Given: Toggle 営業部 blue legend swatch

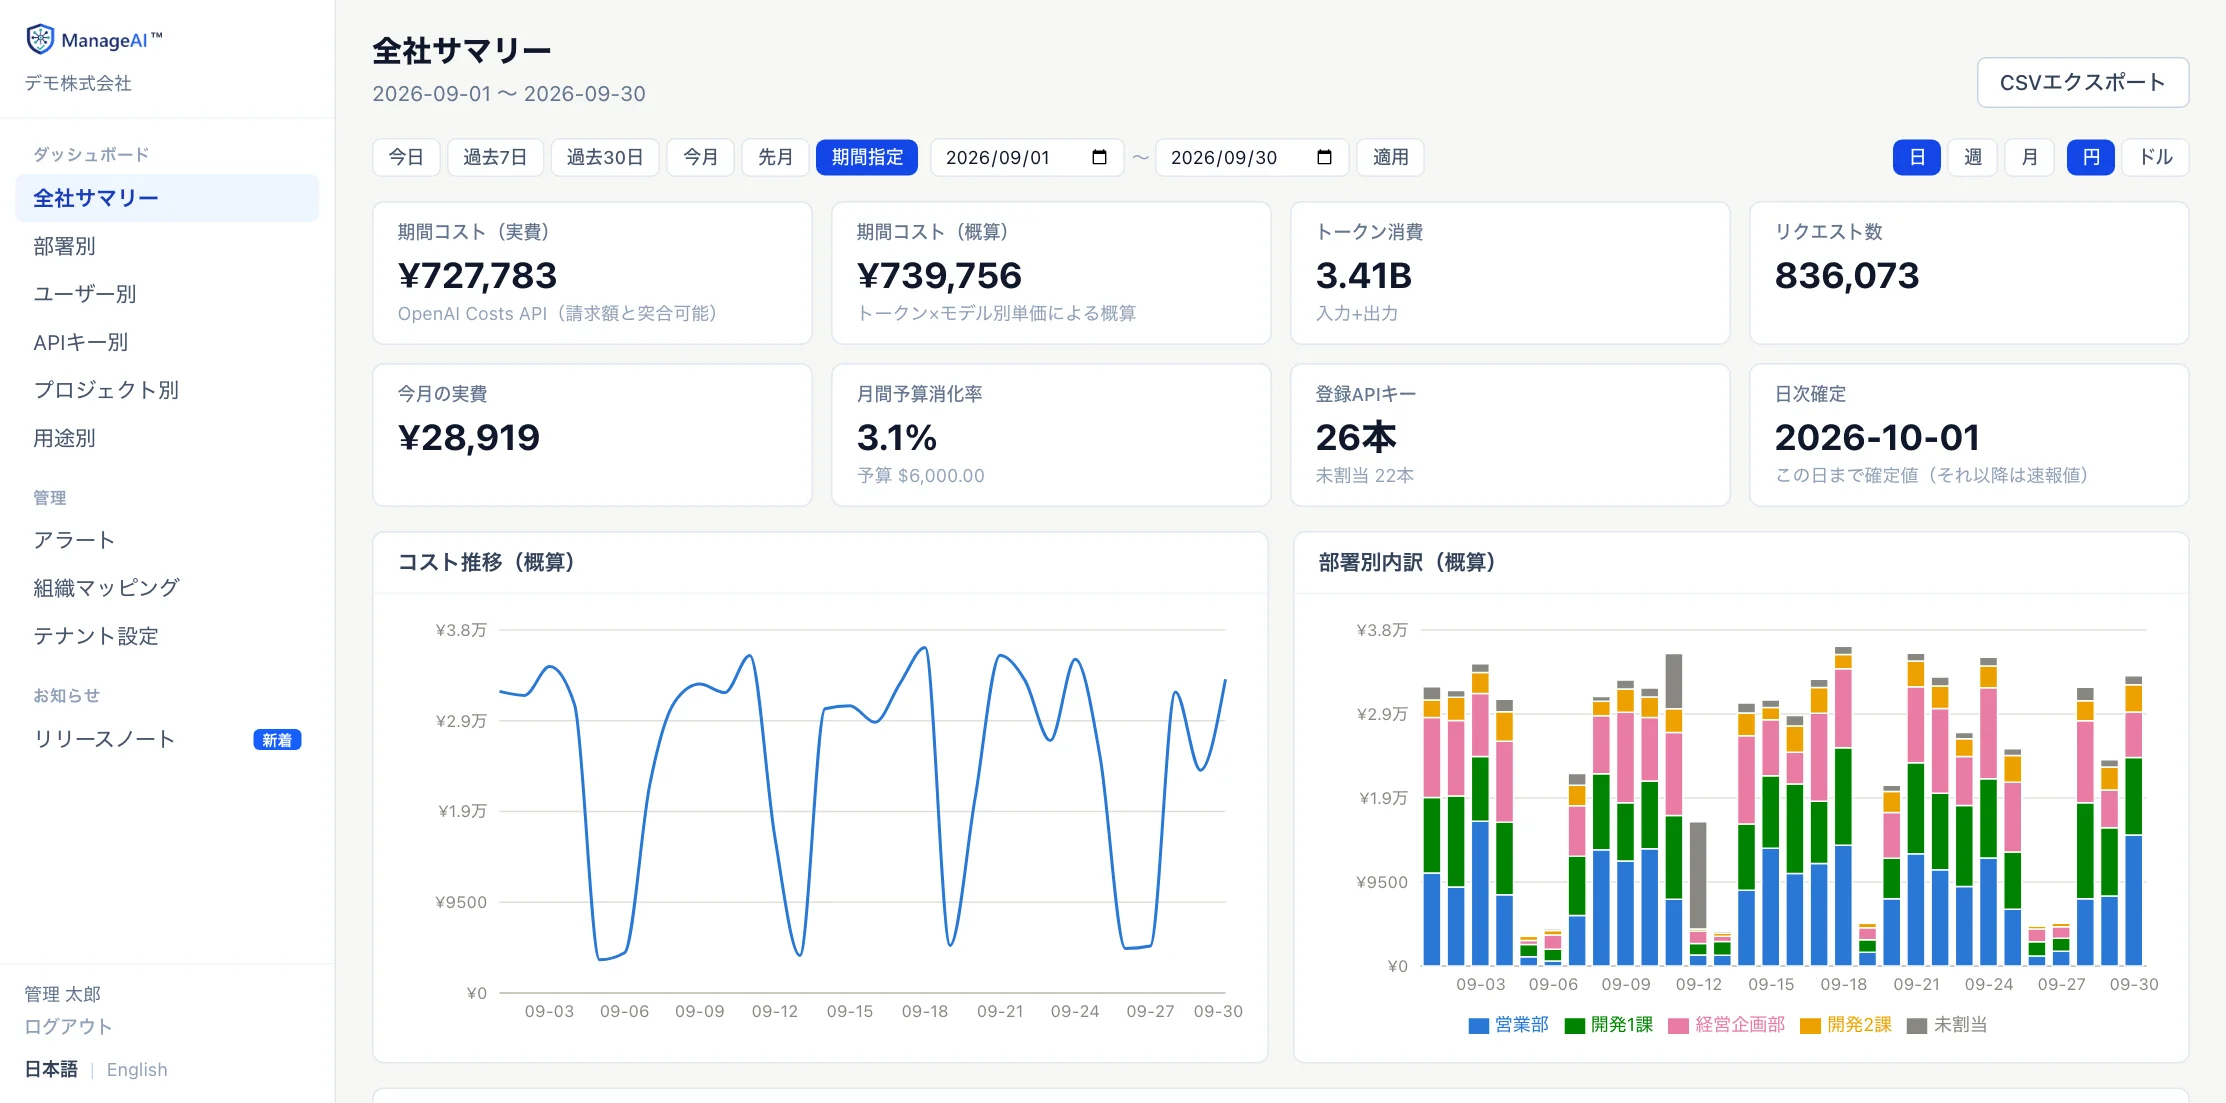Looking at the screenshot, I should coord(1478,1025).
